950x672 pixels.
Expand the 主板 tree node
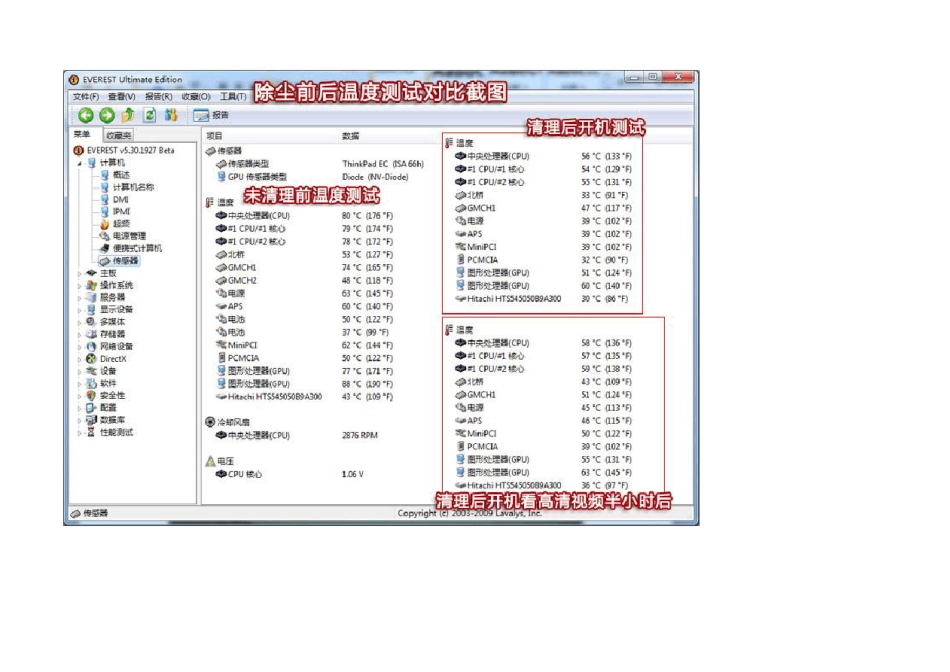79,273
